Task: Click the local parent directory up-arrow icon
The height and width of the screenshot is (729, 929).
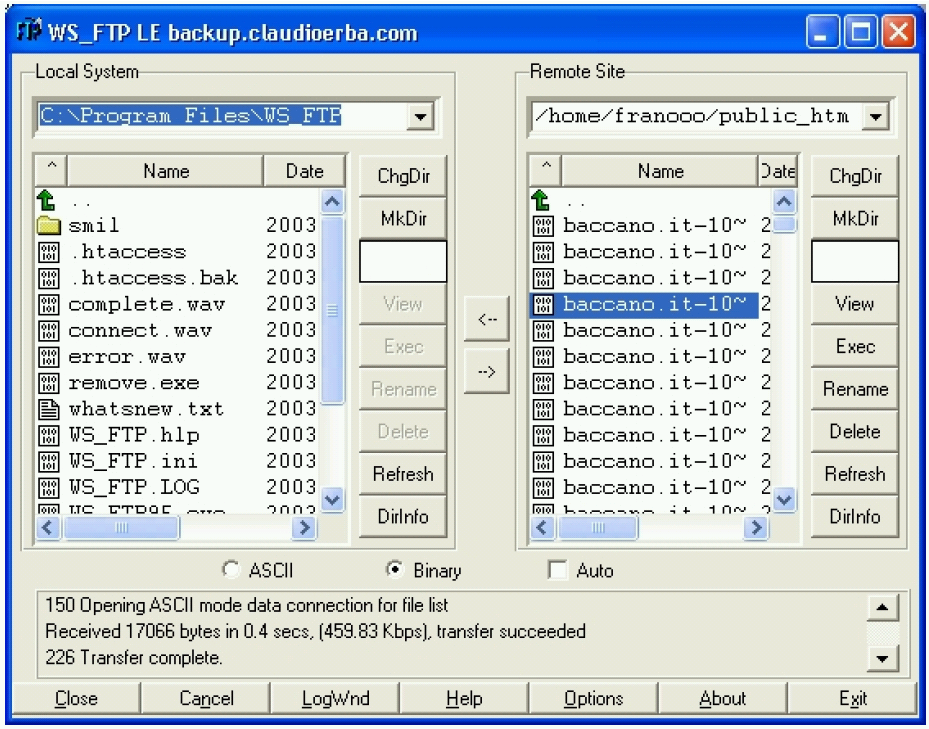Action: point(47,199)
